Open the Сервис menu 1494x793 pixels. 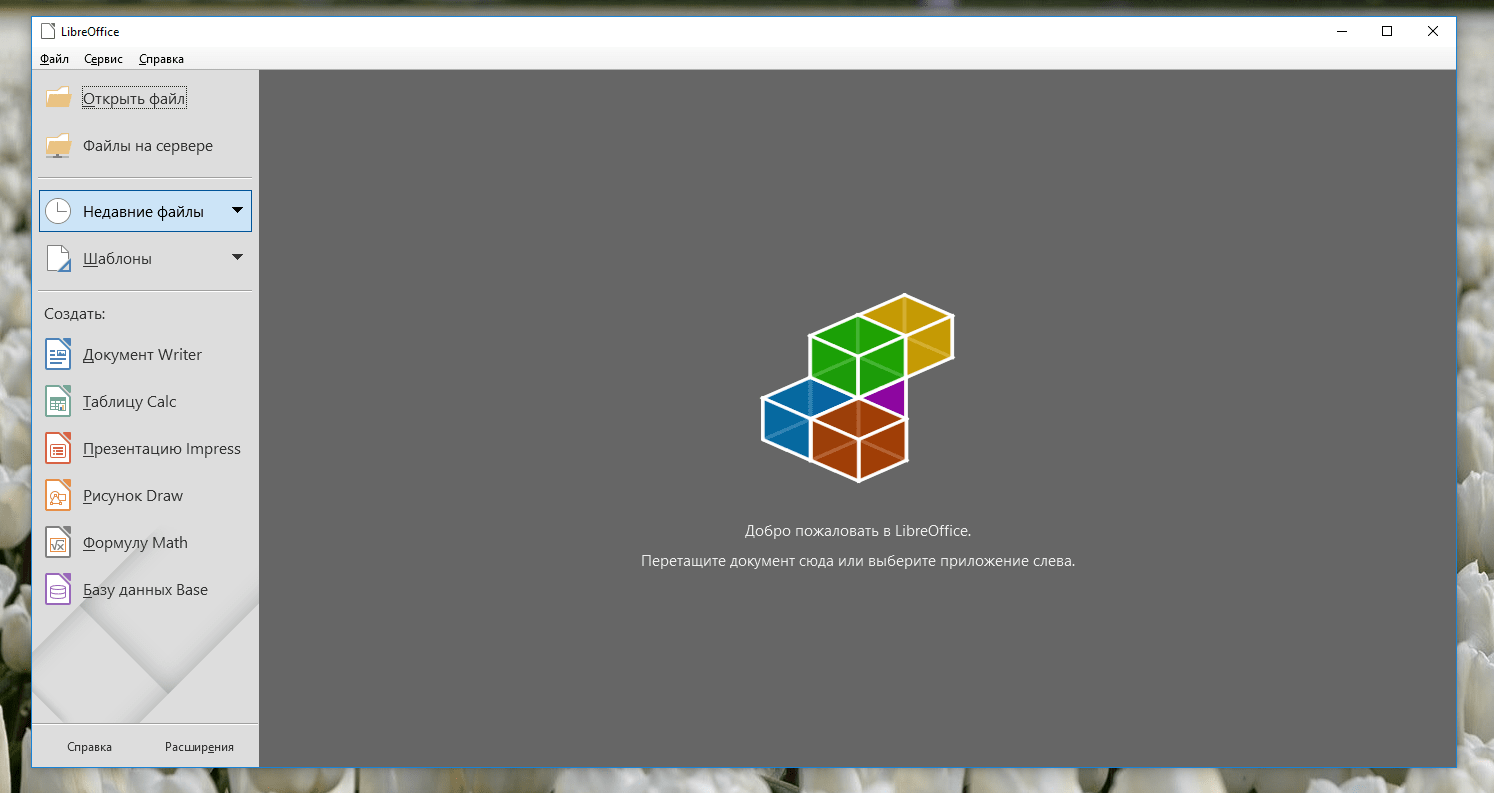coord(103,59)
